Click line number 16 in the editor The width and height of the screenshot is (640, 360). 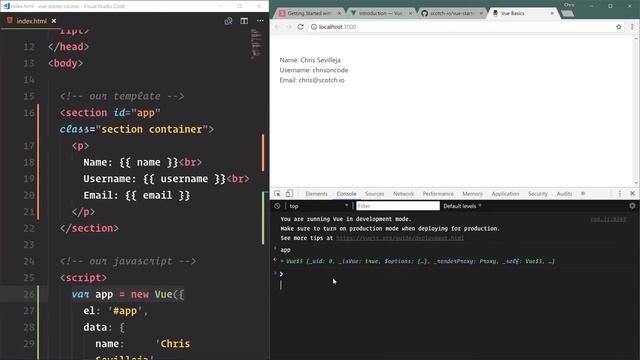(29, 113)
